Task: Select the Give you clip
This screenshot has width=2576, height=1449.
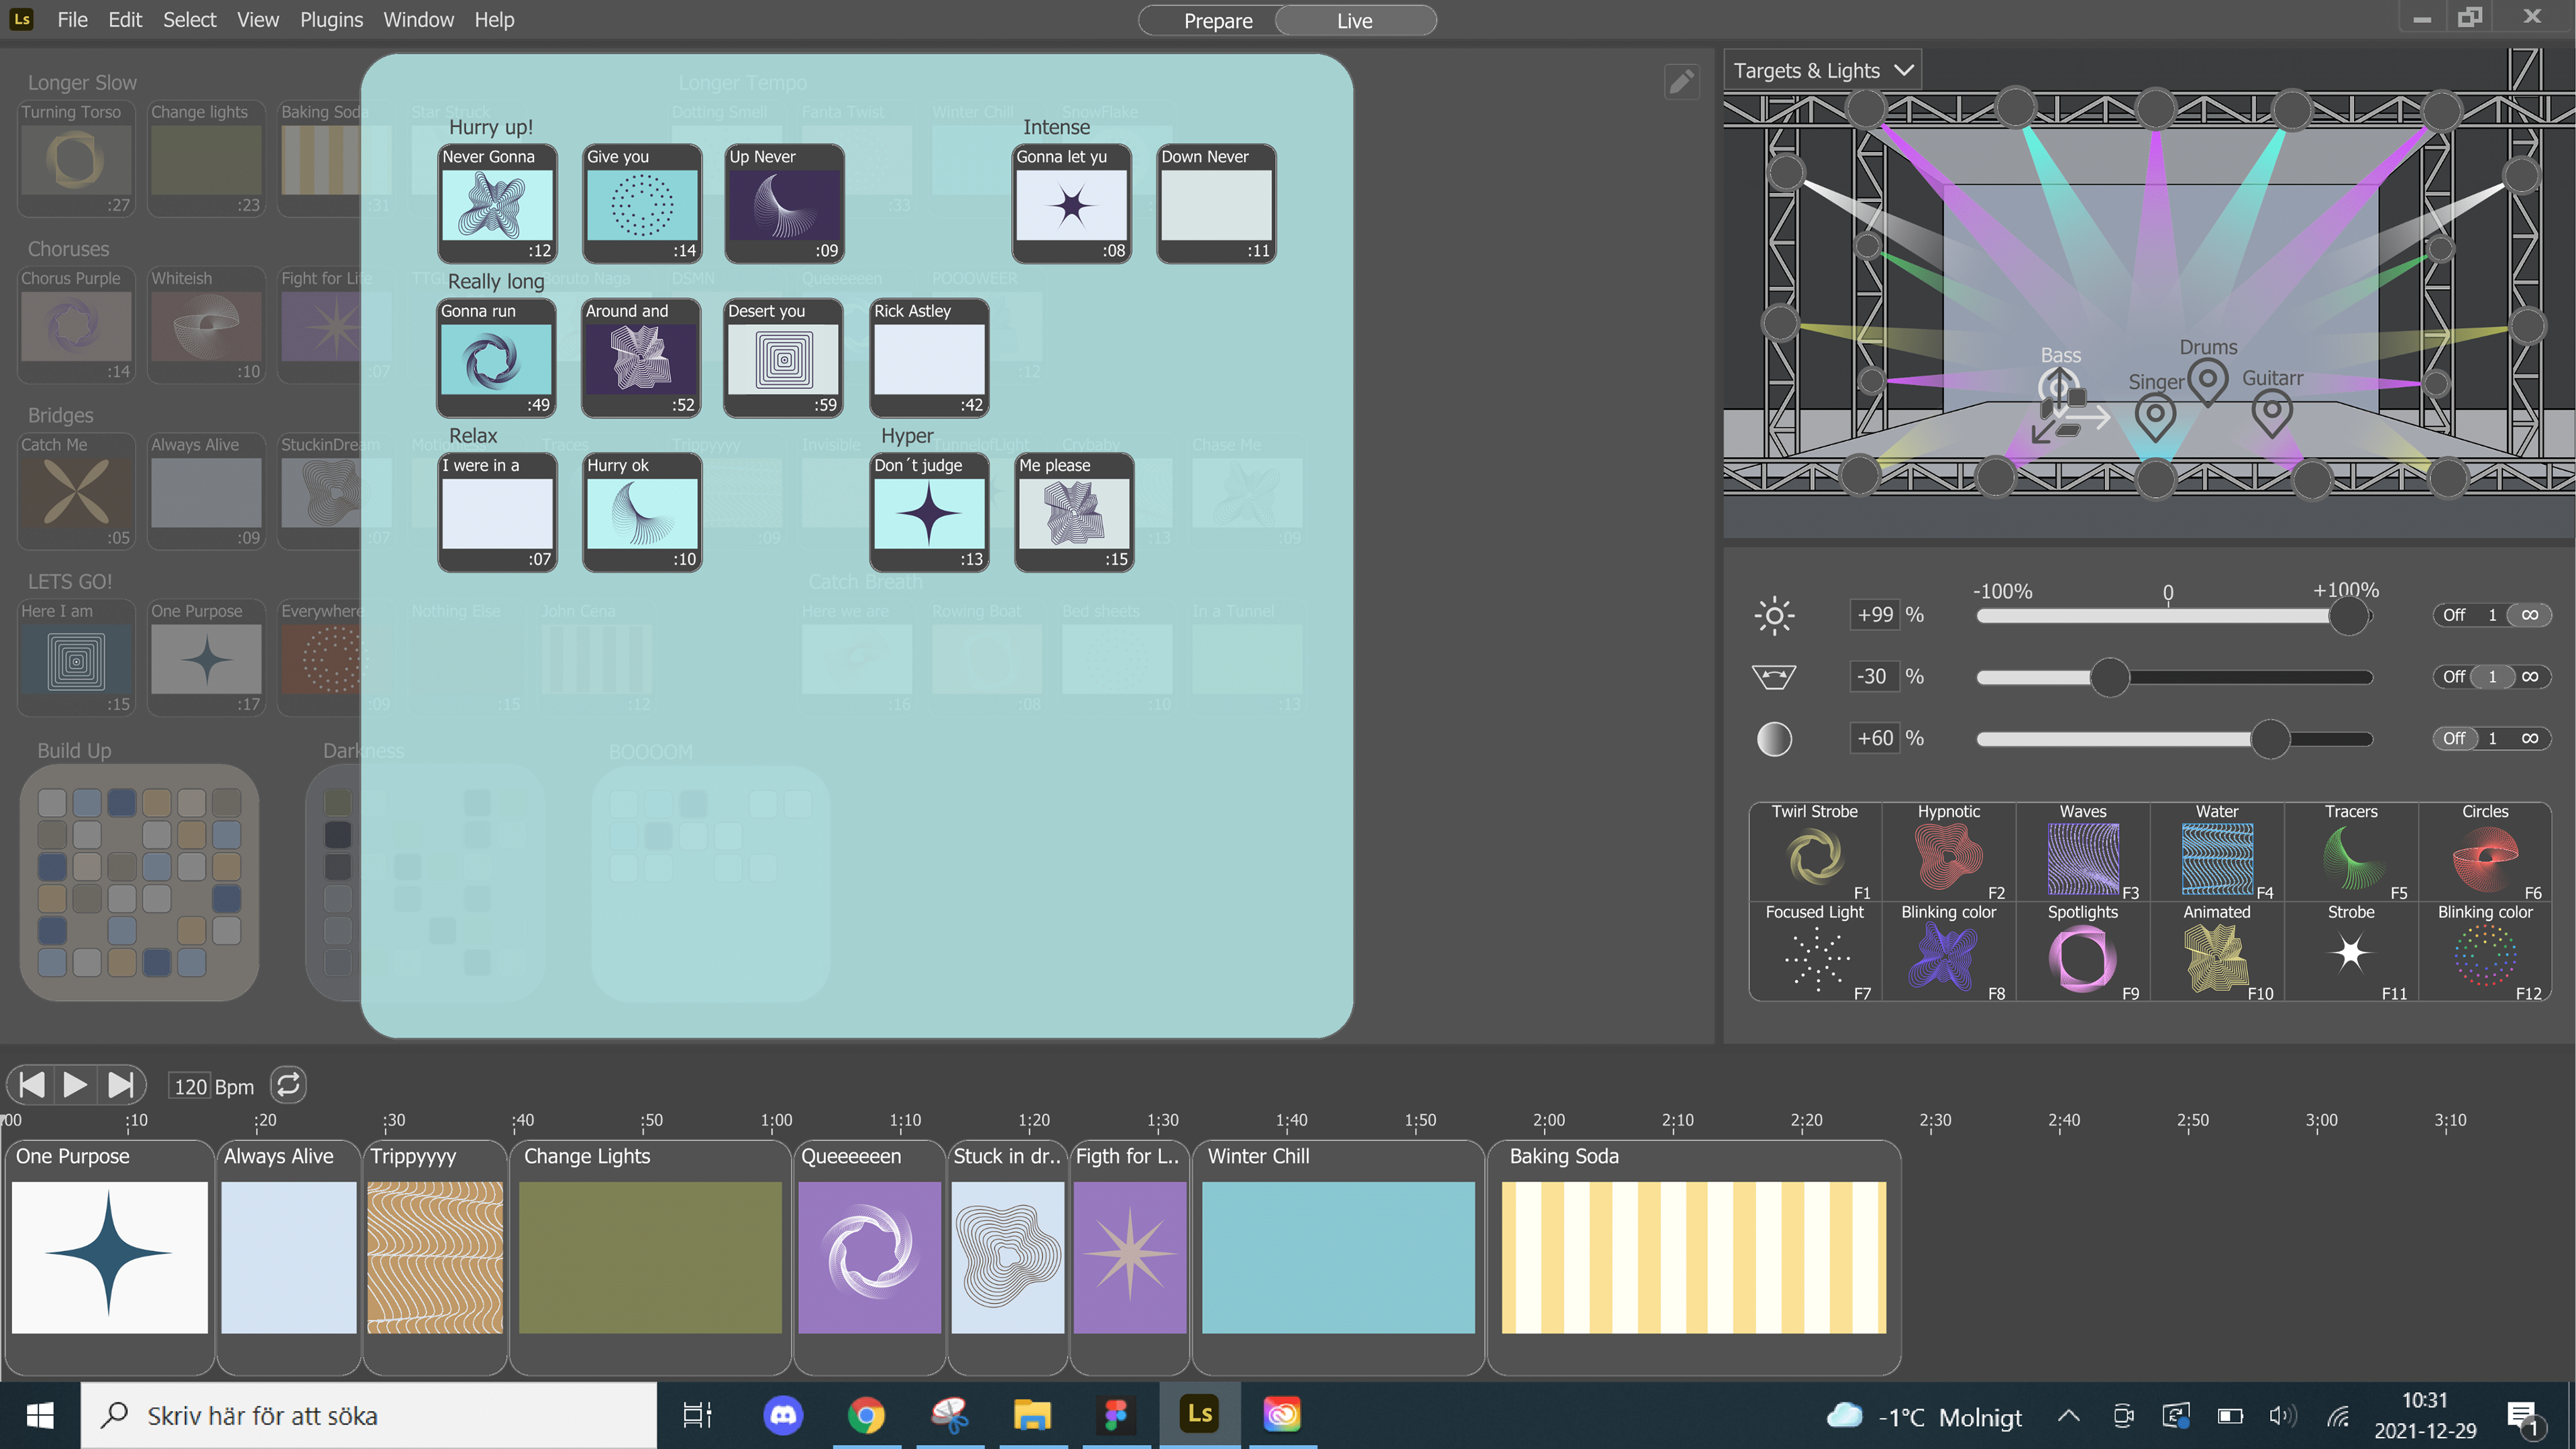Action: (x=642, y=204)
